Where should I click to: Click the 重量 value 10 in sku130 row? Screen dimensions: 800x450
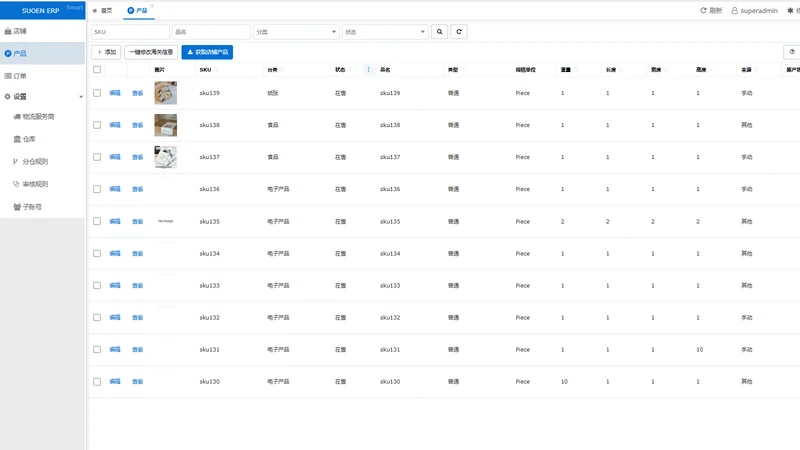click(564, 382)
